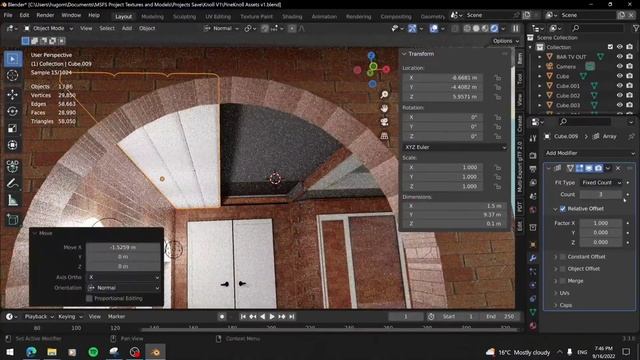The width and height of the screenshot is (640, 360).
Task: Open the Output properties tab icon
Action: pyautogui.click(x=533, y=169)
